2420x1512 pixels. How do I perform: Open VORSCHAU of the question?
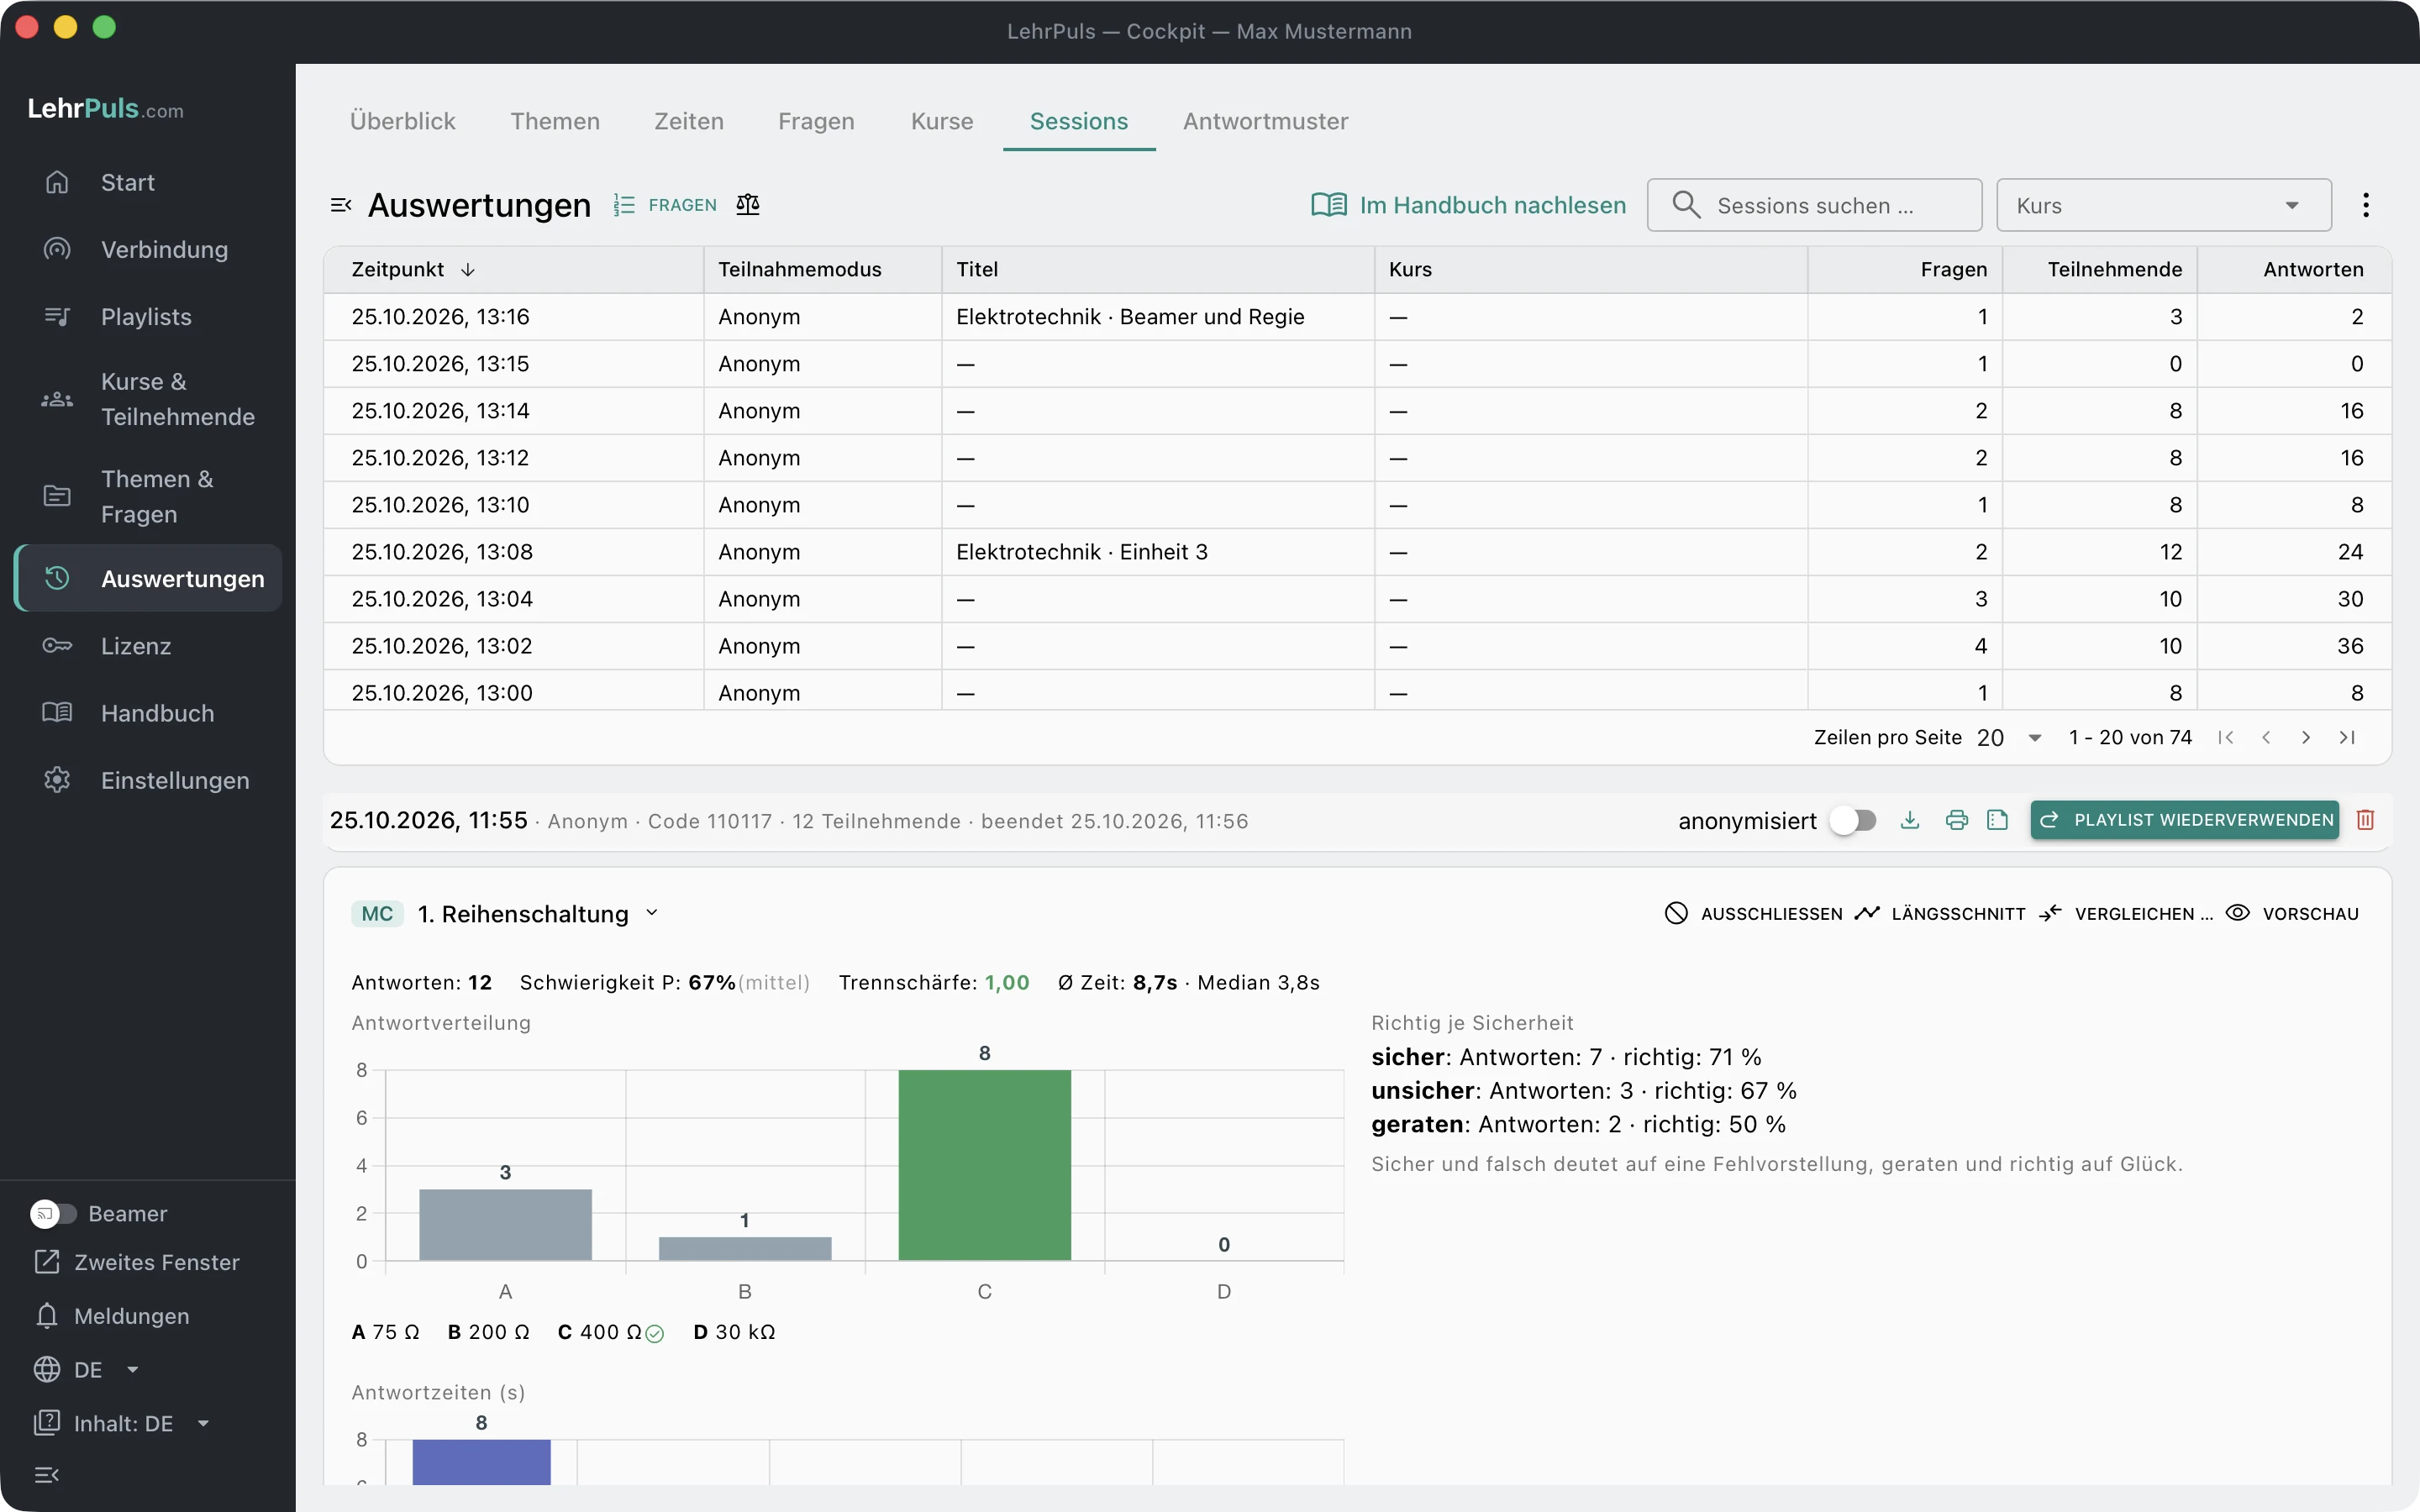pos(2292,913)
